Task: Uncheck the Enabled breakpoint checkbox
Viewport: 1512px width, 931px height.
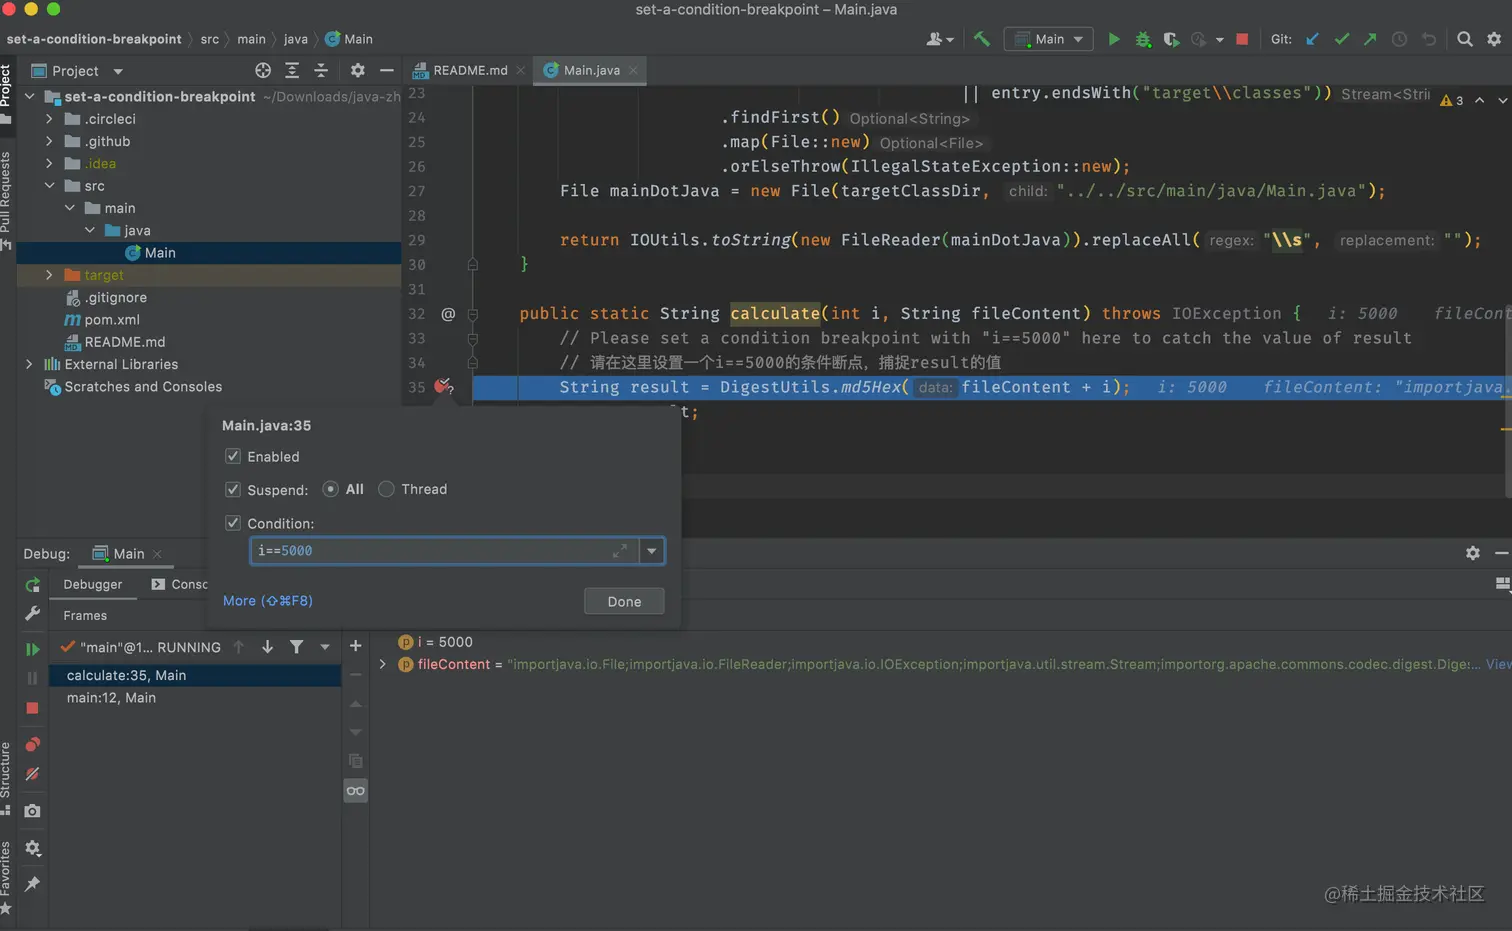Action: point(233,457)
